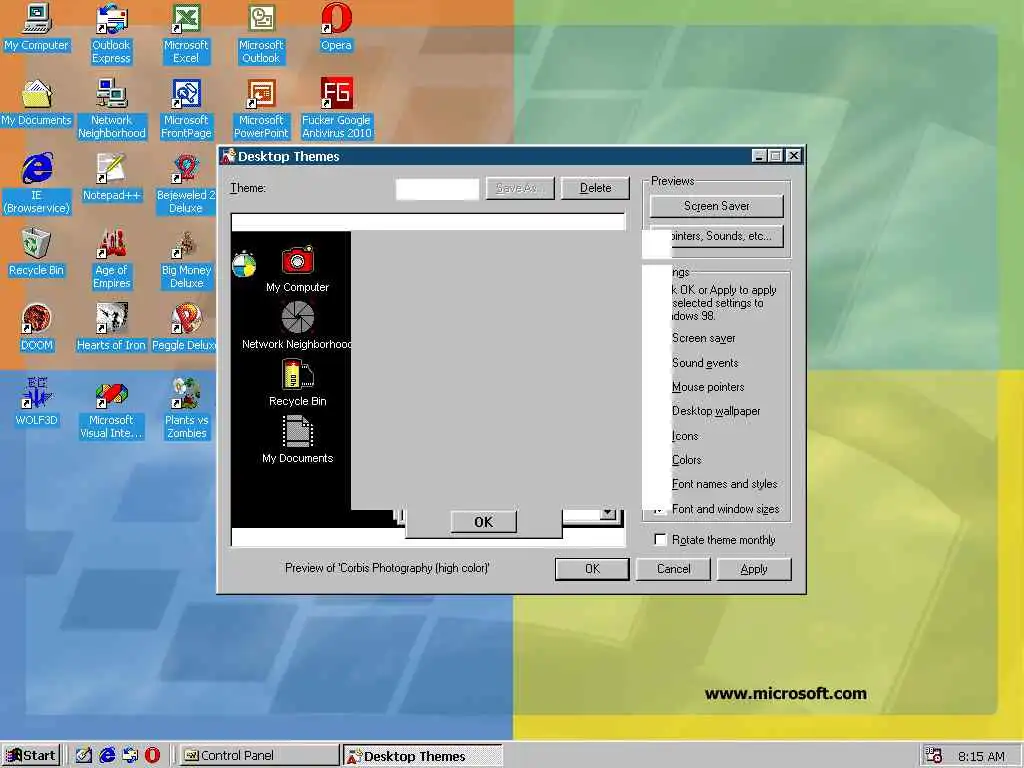
Task: Toggle the Mouse pointers setting
Action: click(708, 387)
